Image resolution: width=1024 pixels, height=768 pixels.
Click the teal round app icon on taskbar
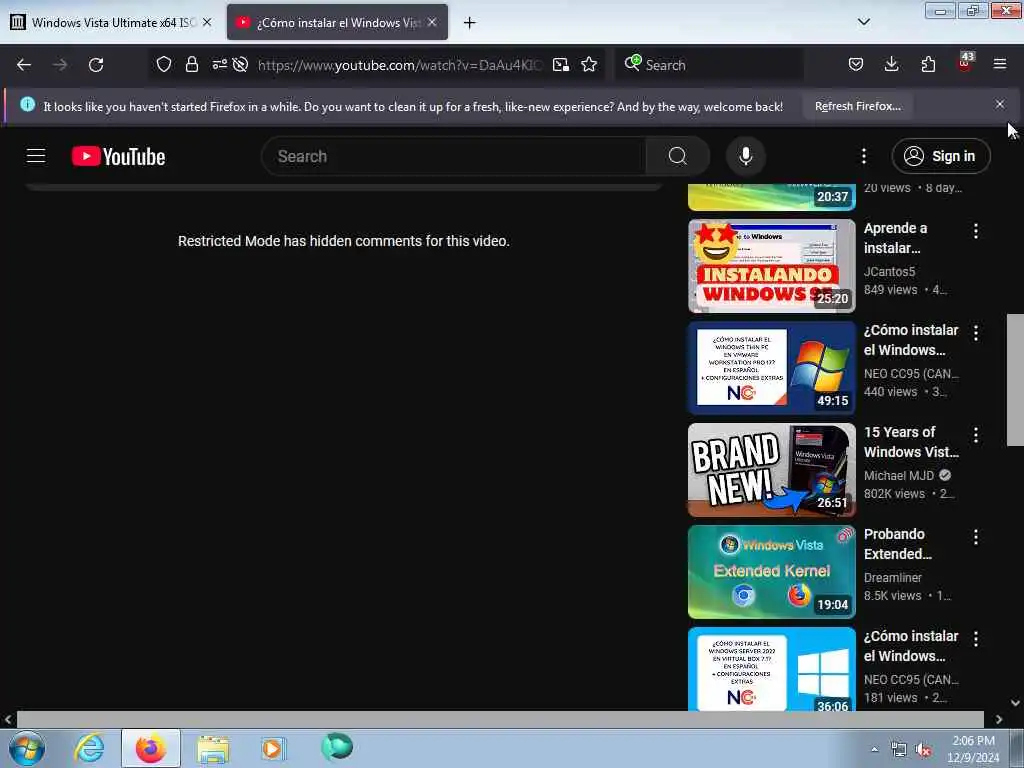[x=337, y=746]
